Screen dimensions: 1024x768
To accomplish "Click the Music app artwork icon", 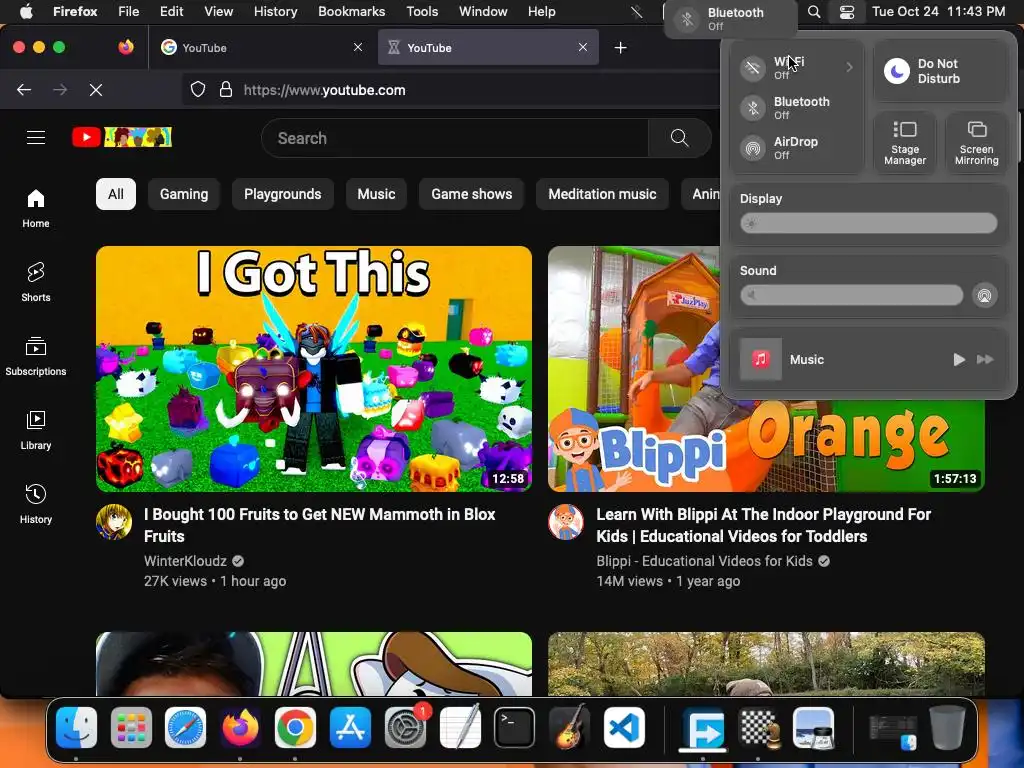I will click(x=760, y=359).
